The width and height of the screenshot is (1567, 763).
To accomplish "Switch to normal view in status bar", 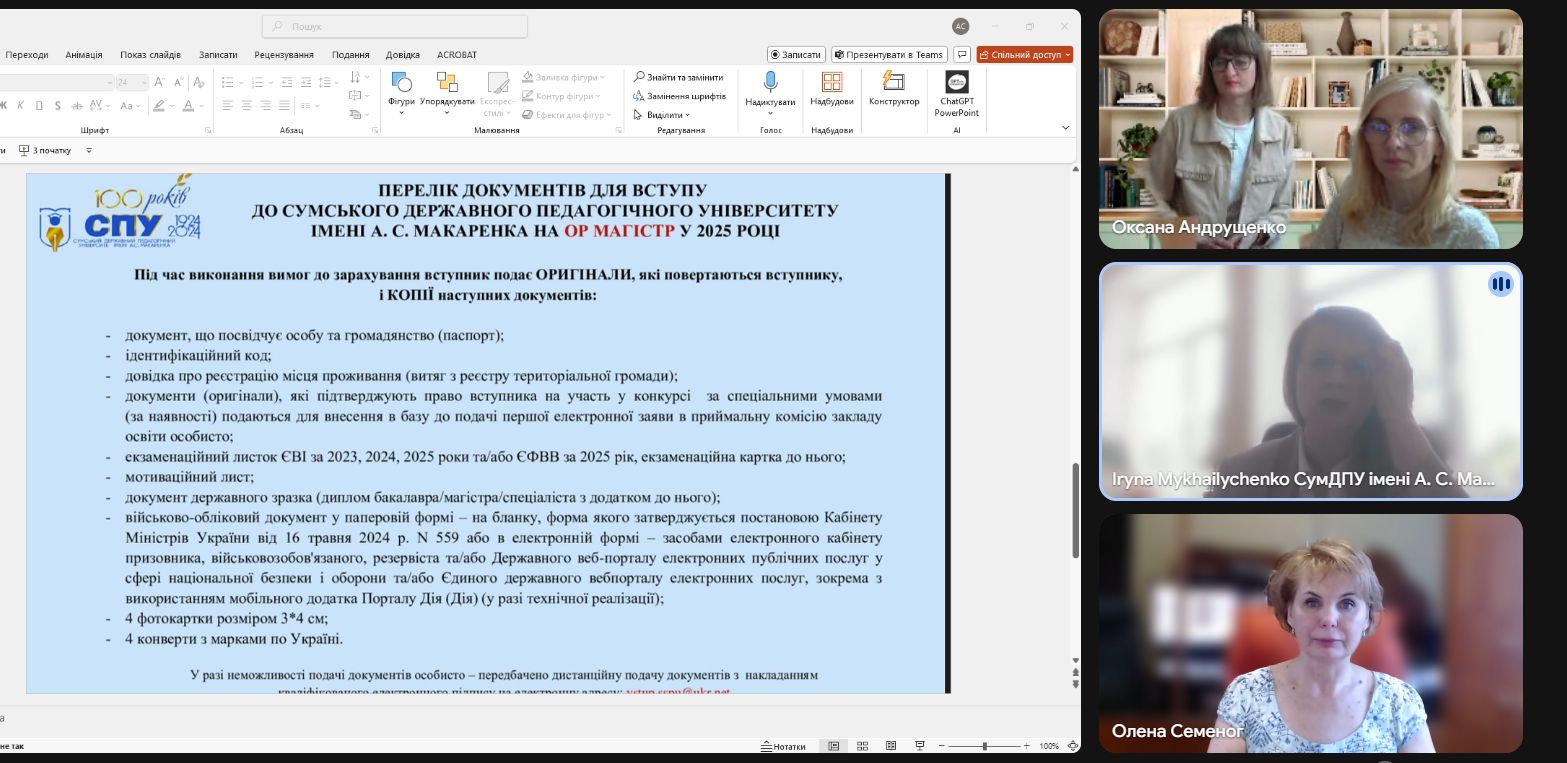I will [x=833, y=746].
